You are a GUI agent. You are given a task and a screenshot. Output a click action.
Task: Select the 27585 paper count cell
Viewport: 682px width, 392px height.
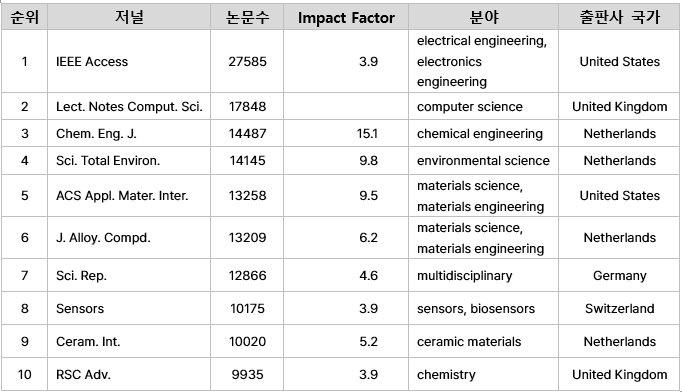(x=247, y=61)
